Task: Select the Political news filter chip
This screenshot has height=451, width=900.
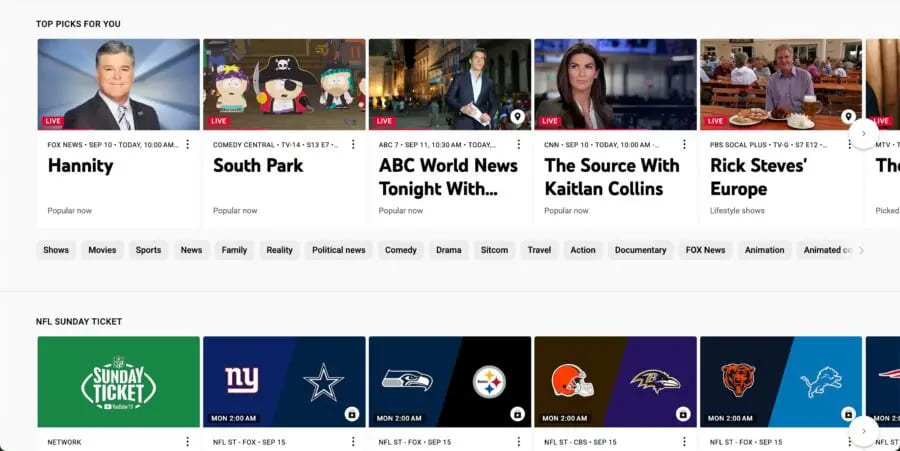Action: pos(338,250)
